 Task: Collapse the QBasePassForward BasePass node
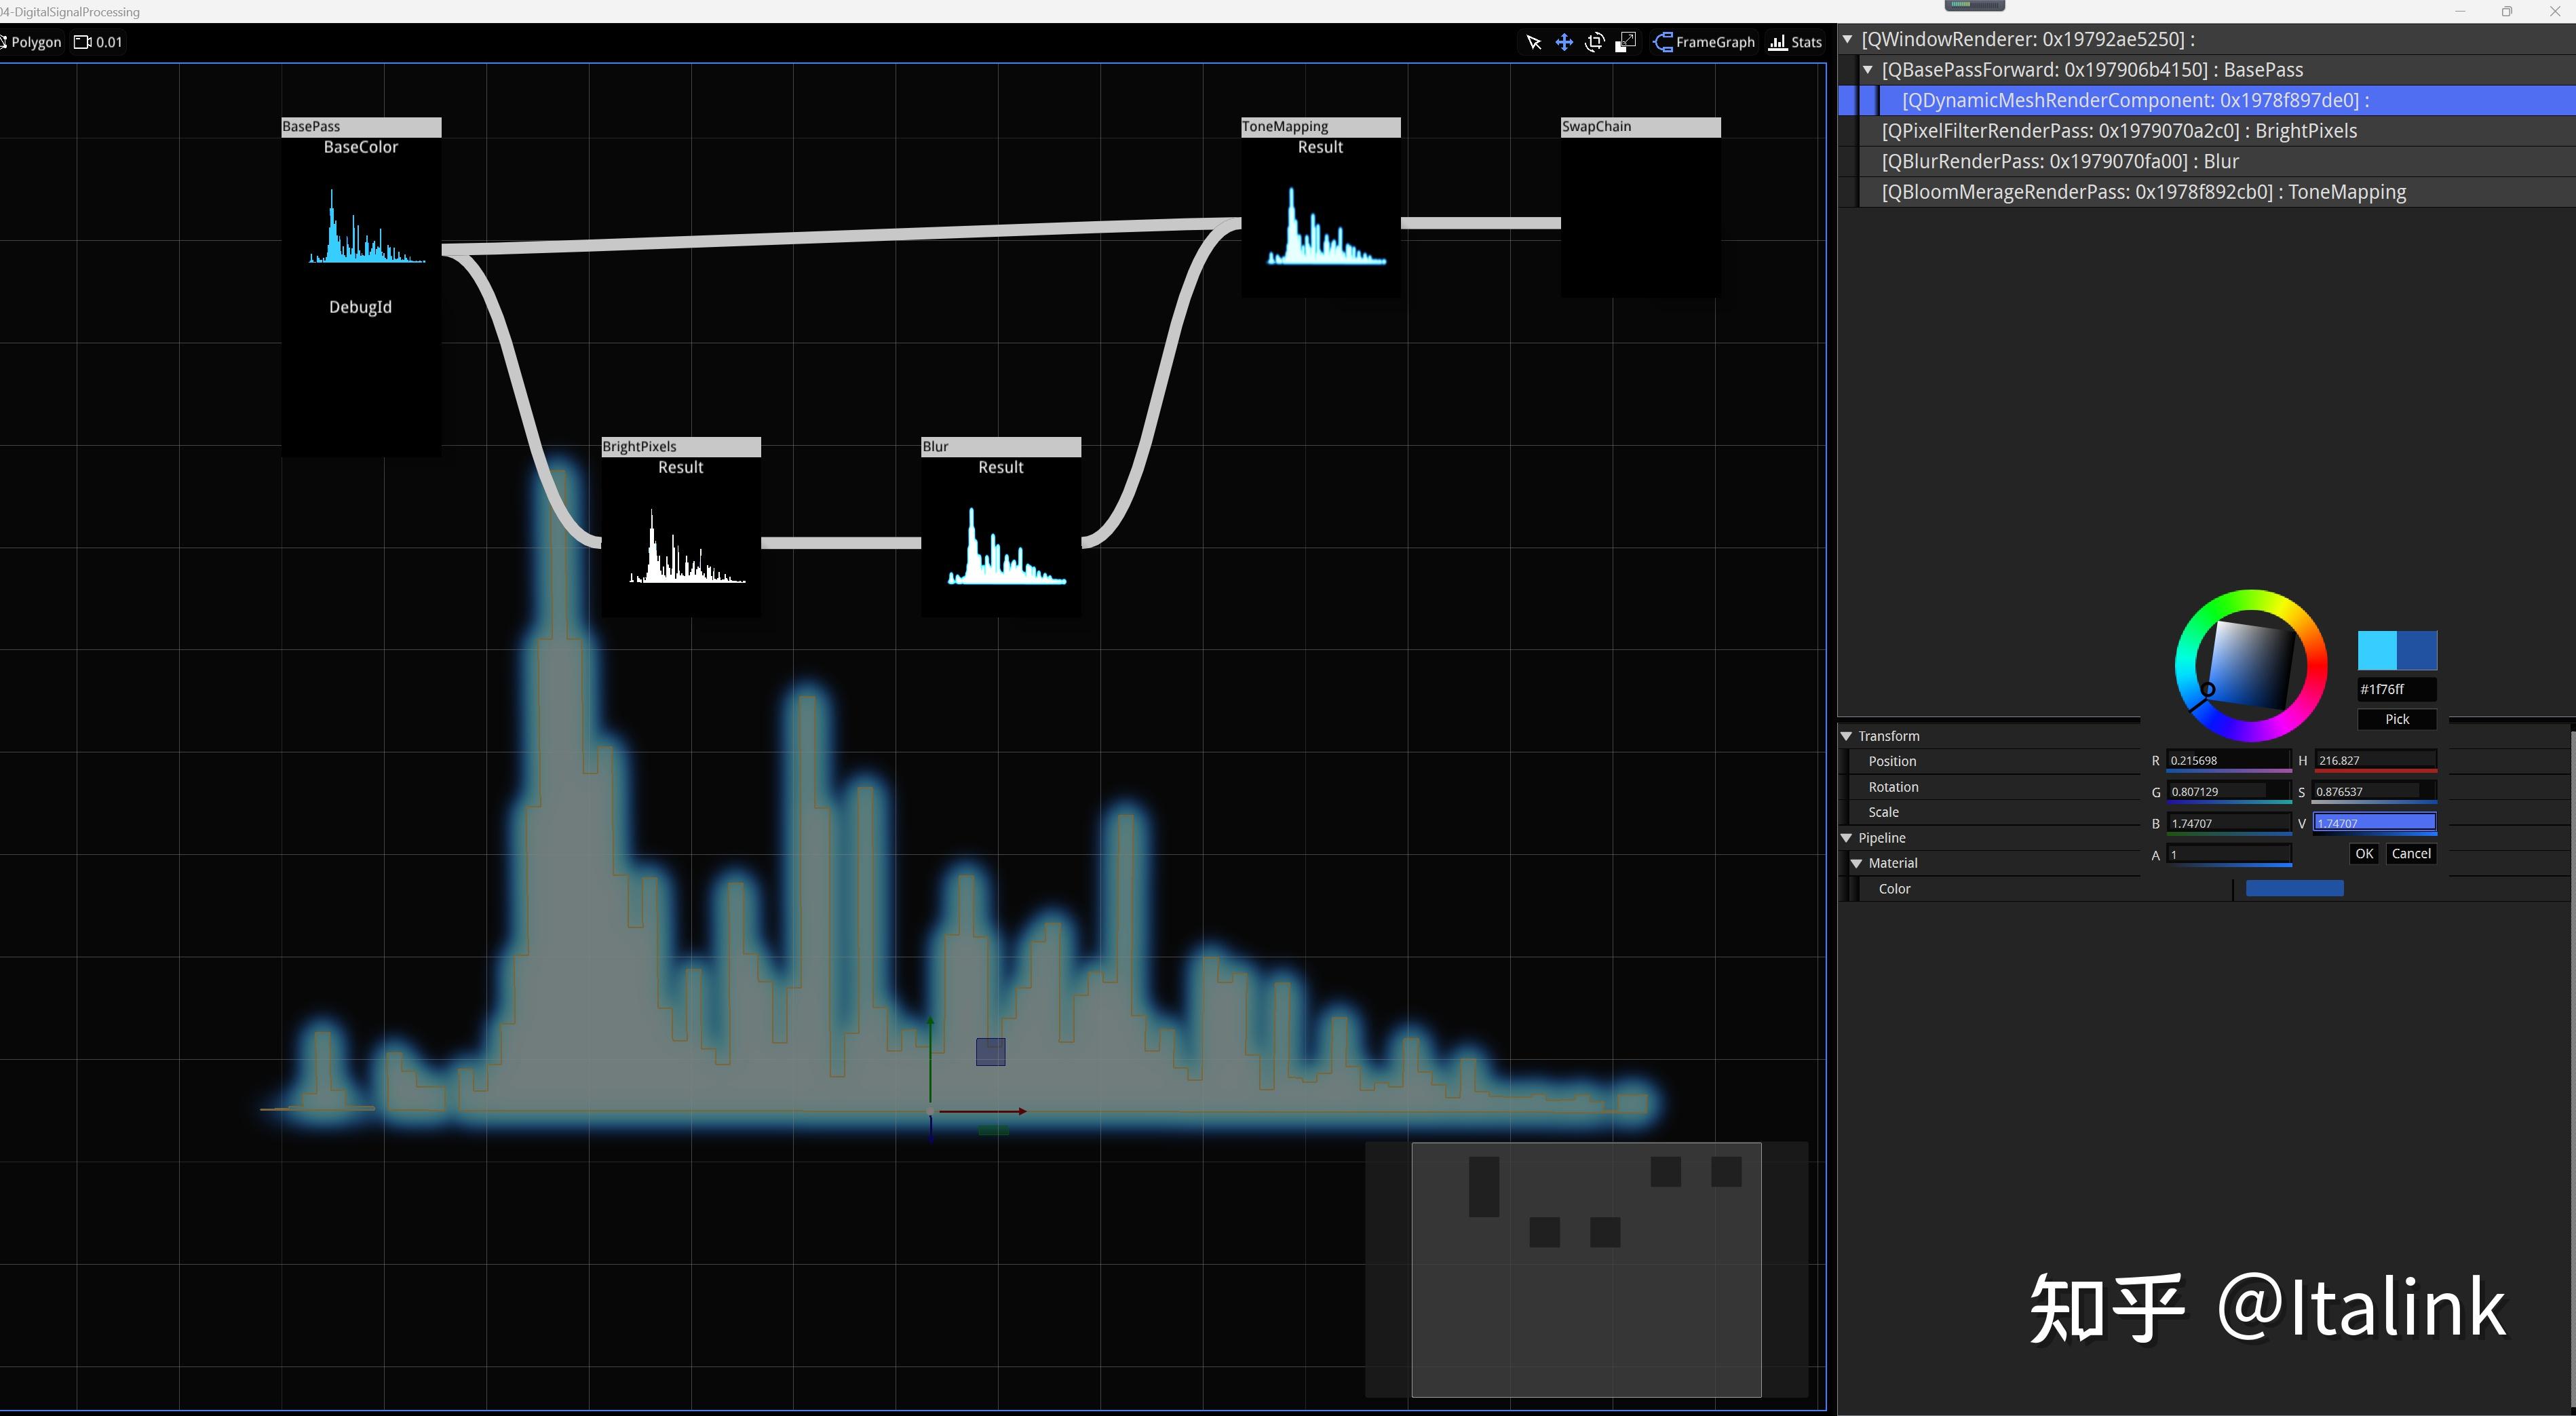coord(1867,70)
